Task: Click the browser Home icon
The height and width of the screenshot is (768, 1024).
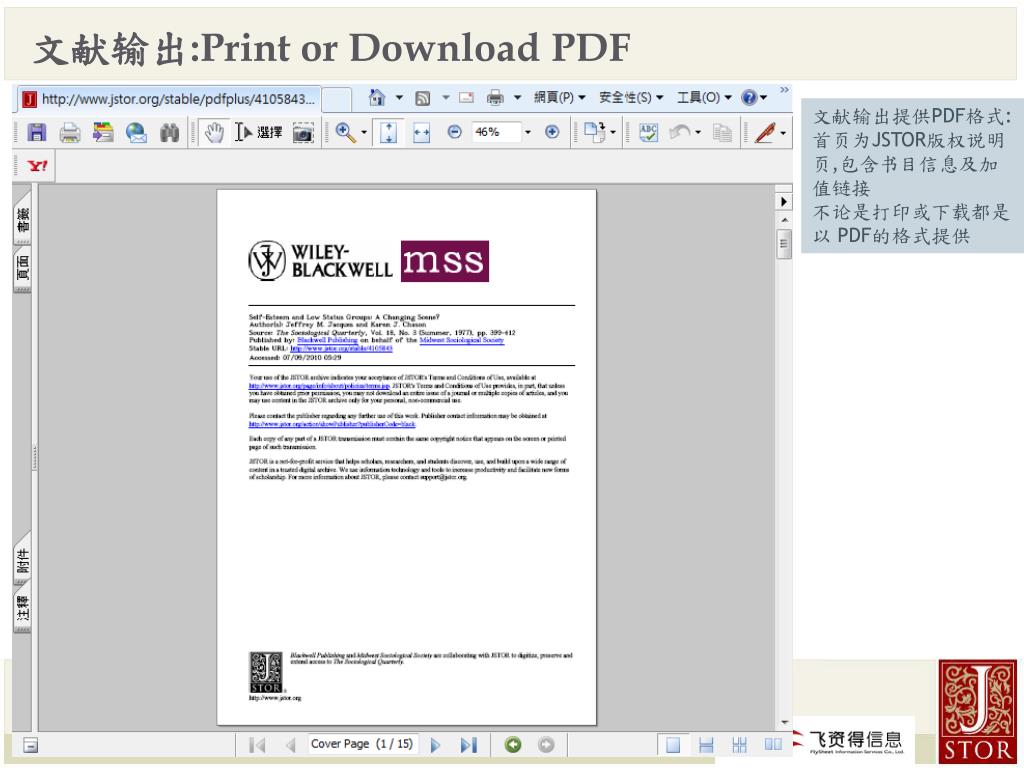Action: click(377, 97)
